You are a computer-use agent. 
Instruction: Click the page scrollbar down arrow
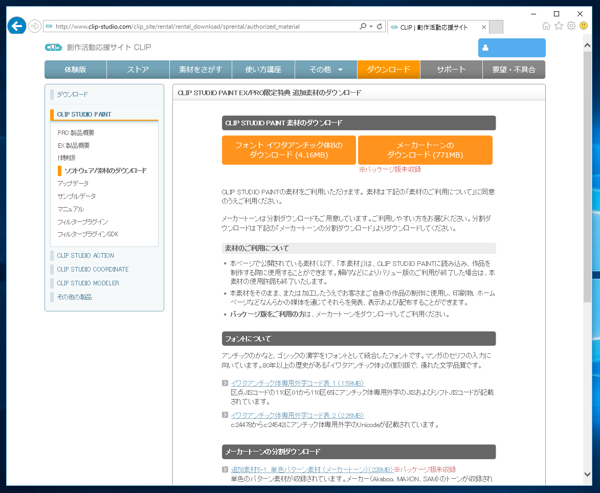click(587, 474)
